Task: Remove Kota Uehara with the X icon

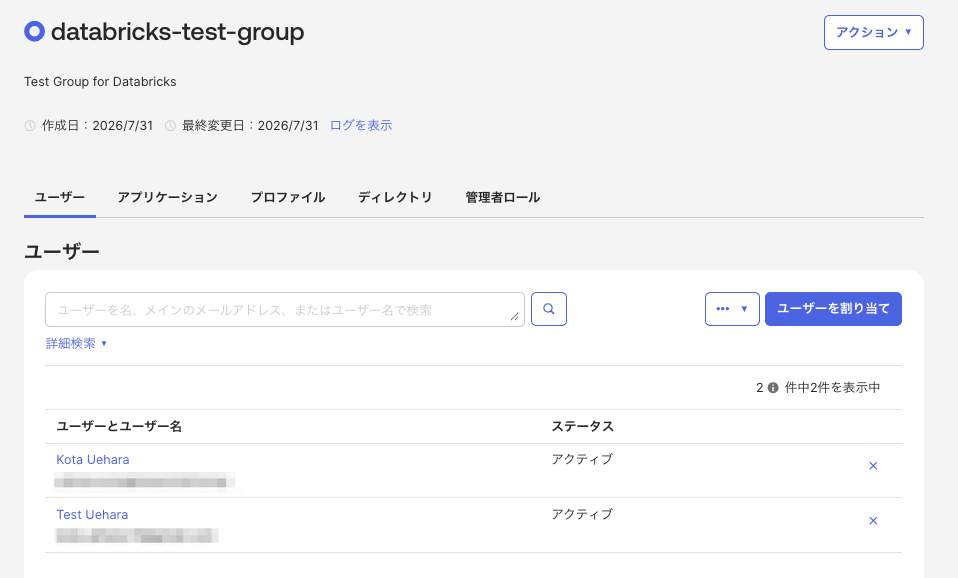Action: coord(873,466)
